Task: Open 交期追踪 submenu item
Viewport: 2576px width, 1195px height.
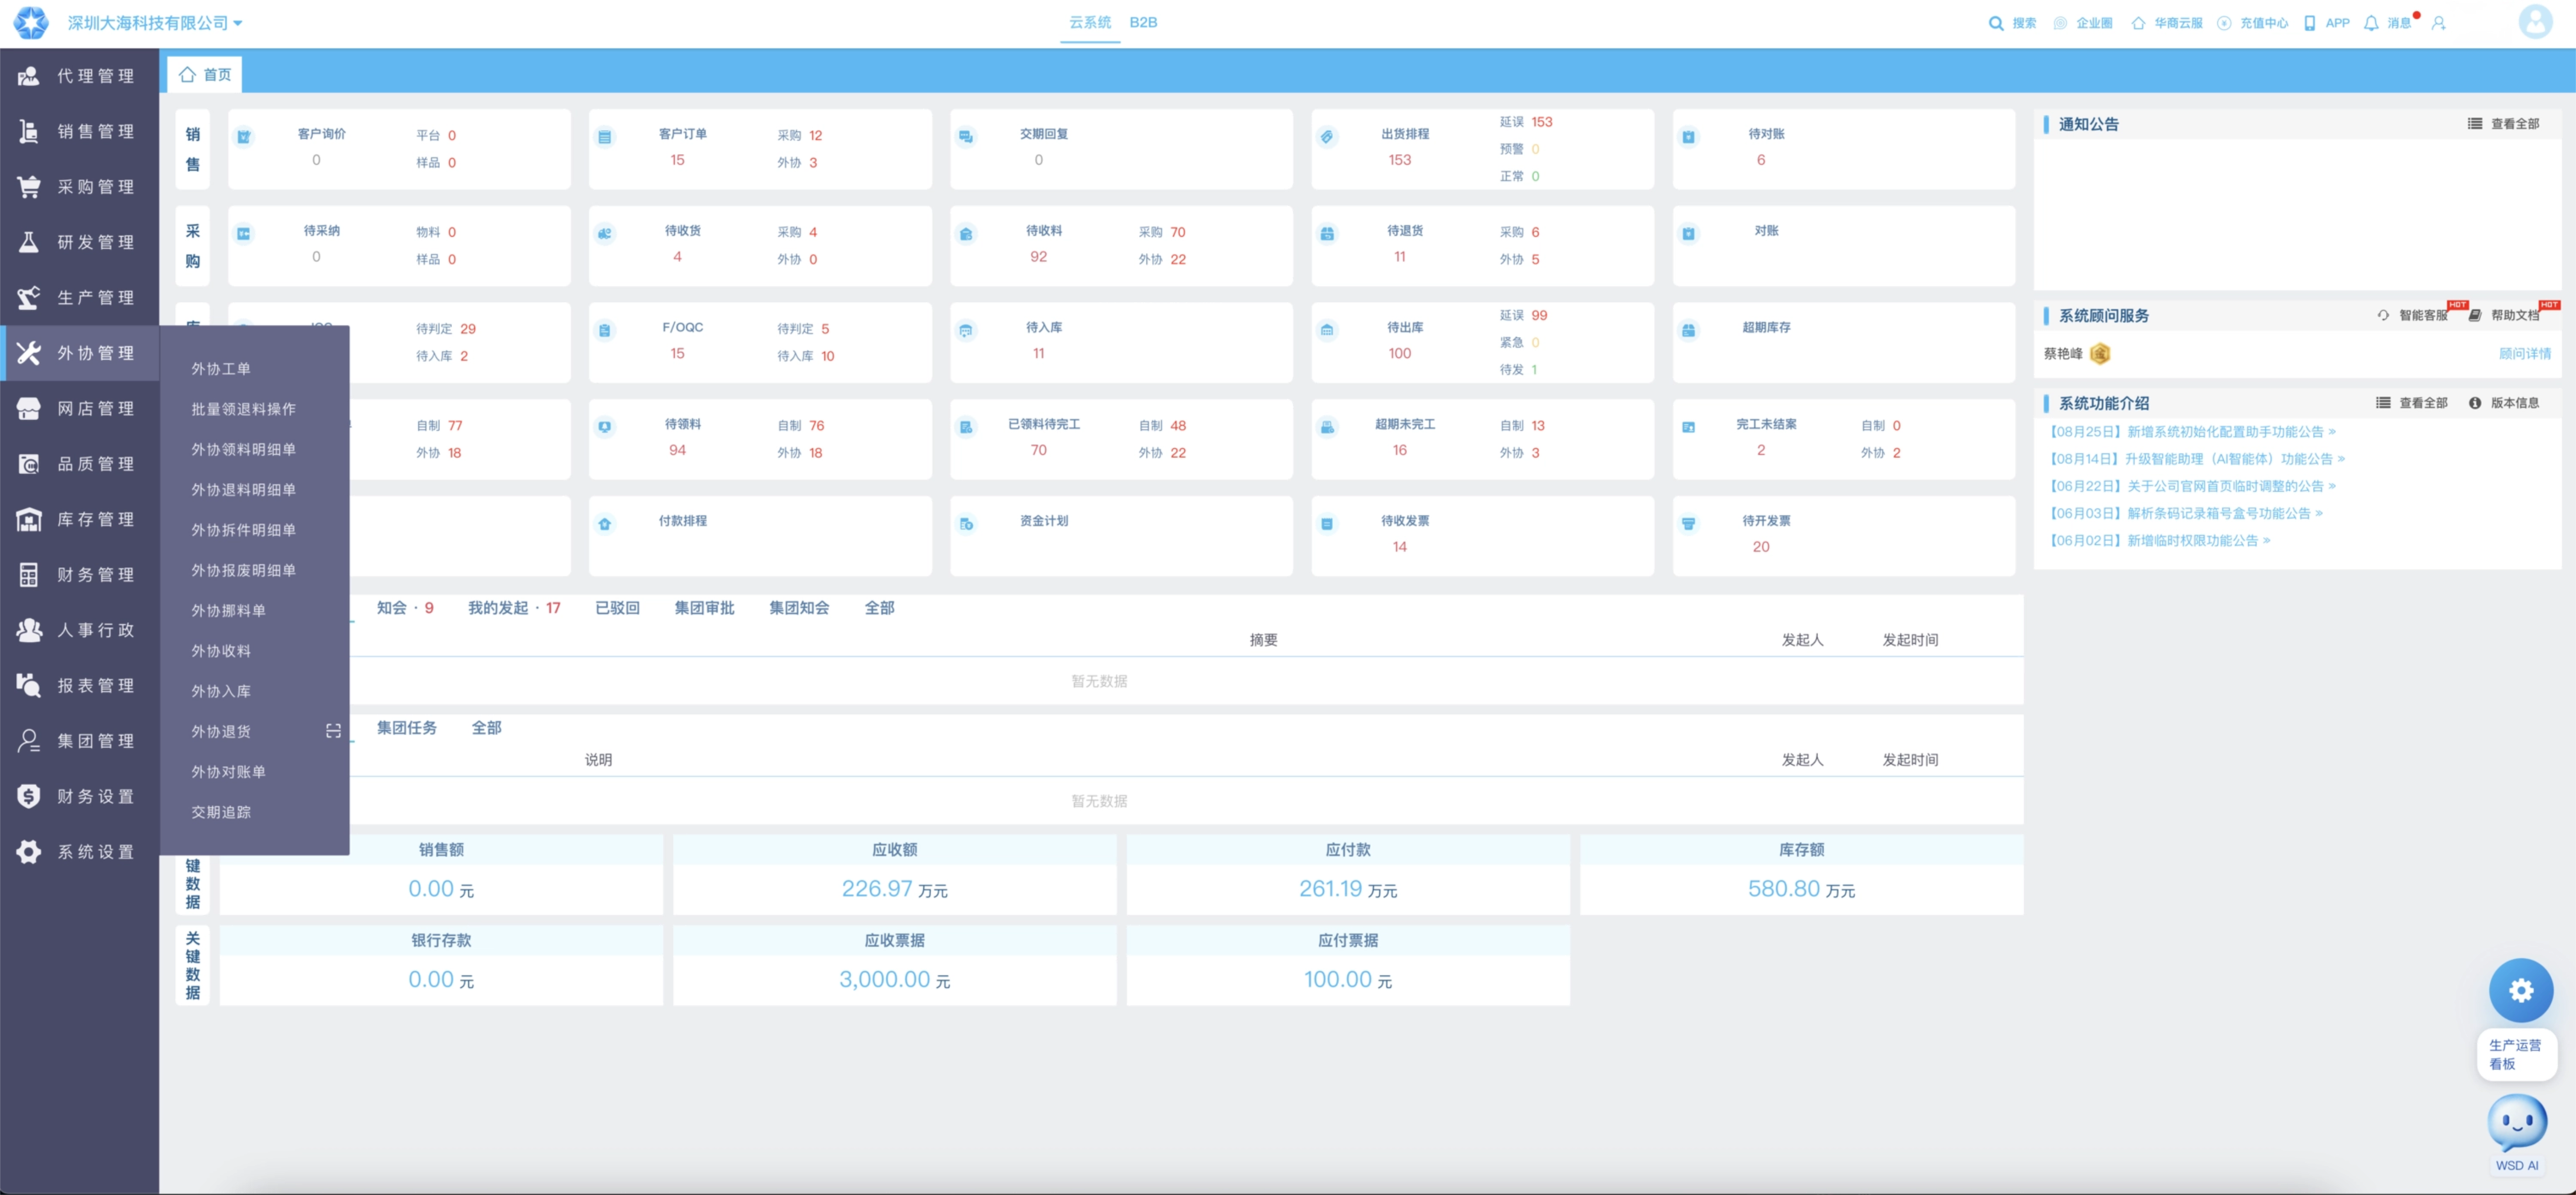Action: (x=221, y=812)
